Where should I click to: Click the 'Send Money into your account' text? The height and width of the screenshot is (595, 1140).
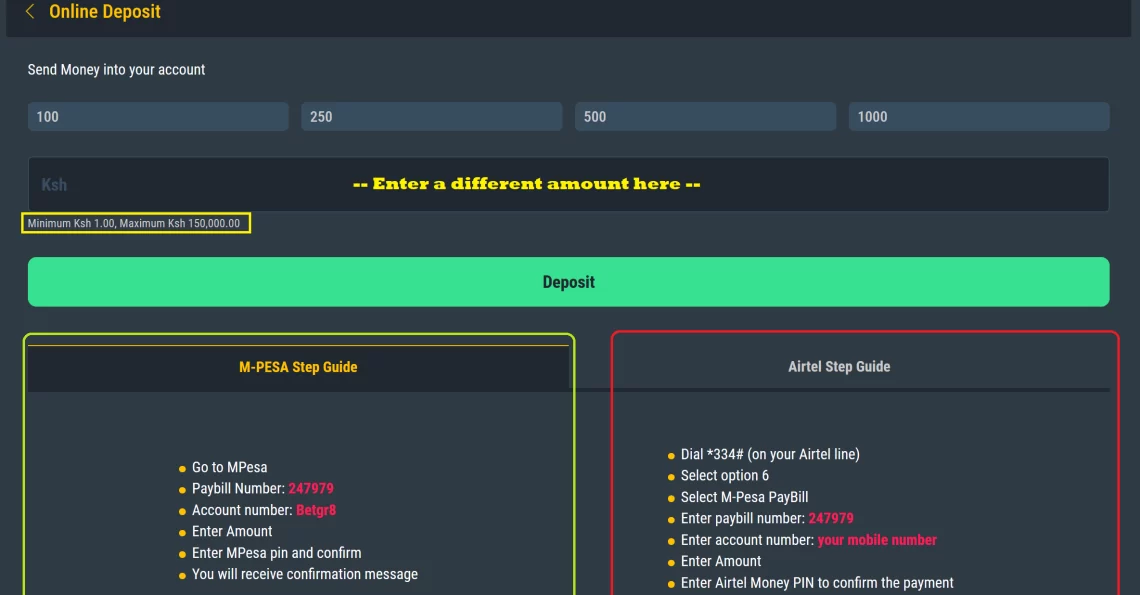pyautogui.click(x=116, y=70)
